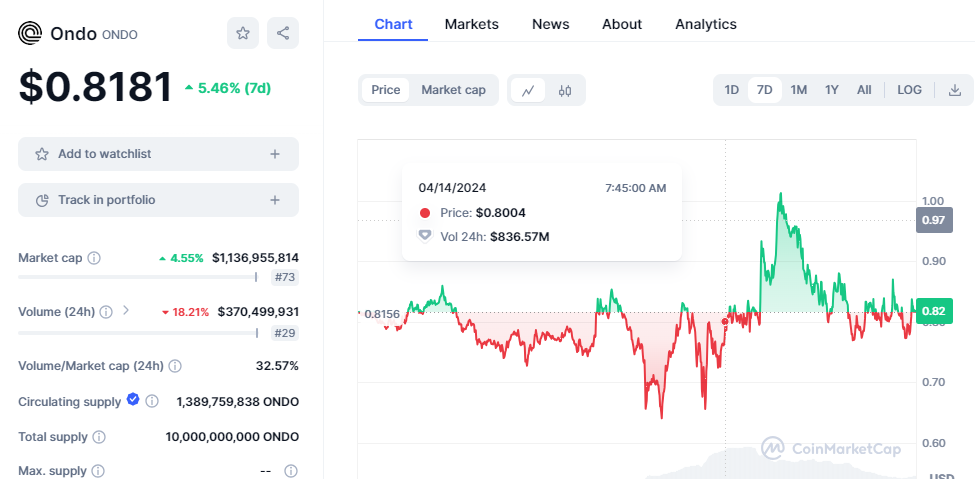The image size is (975, 479).
Task: Click Volume rank progress bar
Action: coord(138,333)
